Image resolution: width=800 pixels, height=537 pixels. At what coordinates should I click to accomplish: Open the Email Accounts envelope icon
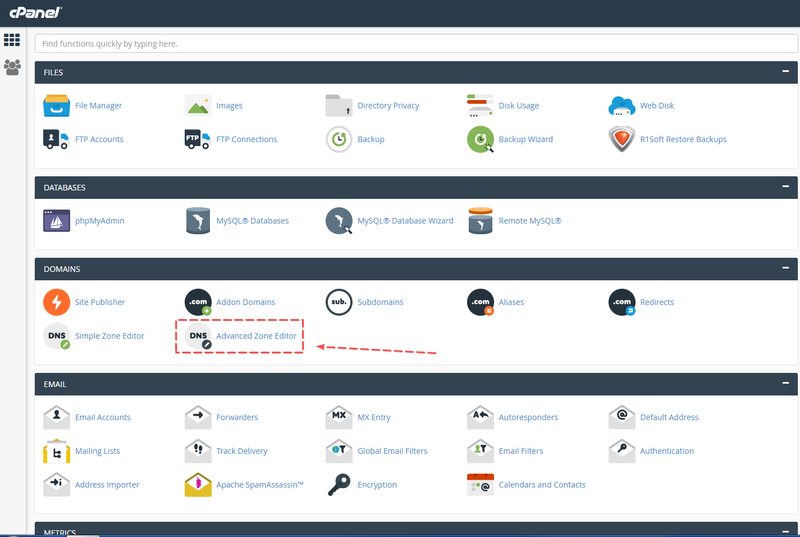click(57, 417)
